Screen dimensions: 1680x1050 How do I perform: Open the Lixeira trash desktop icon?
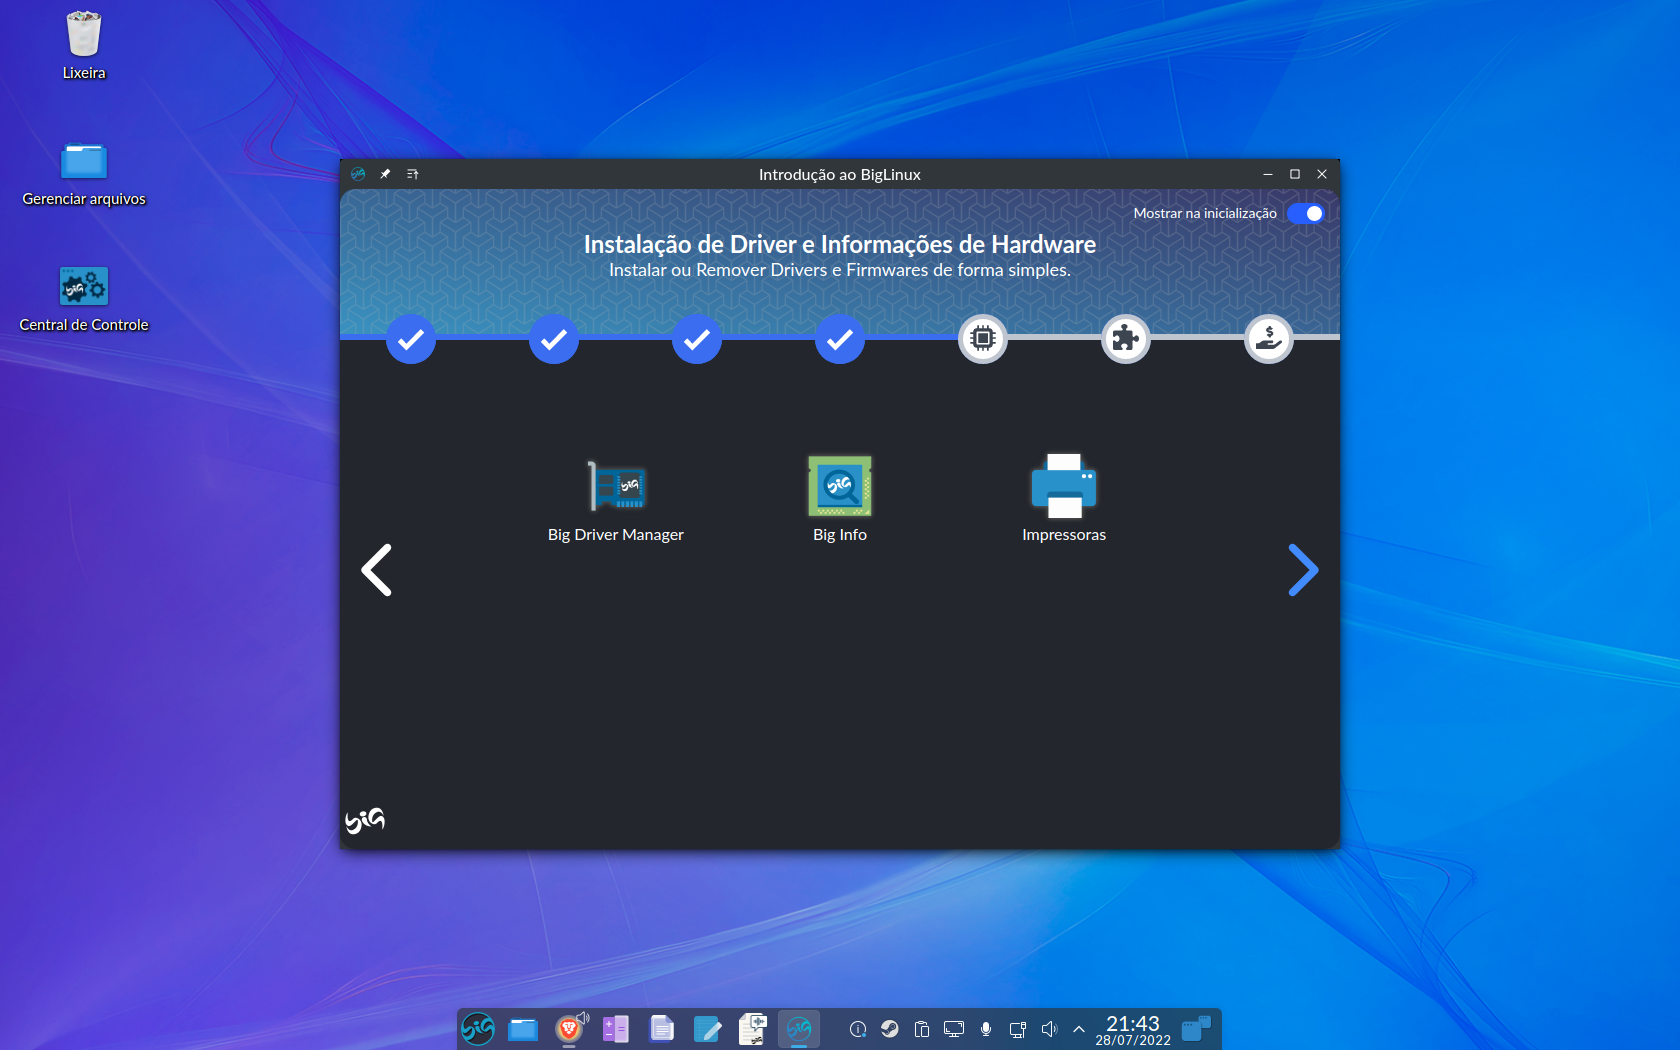(x=84, y=46)
